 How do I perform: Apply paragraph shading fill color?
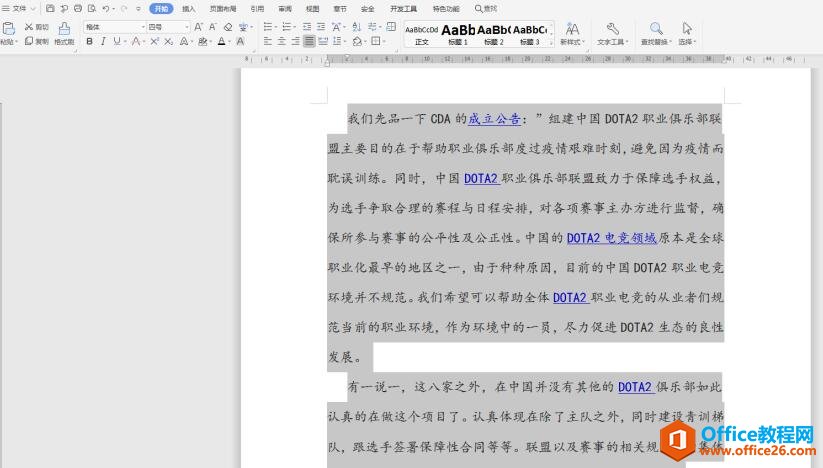[357, 41]
